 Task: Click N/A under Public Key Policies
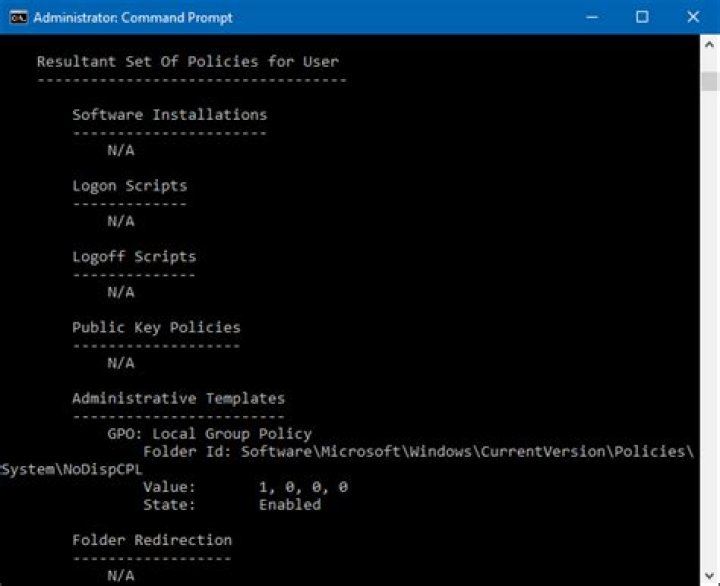(121, 363)
